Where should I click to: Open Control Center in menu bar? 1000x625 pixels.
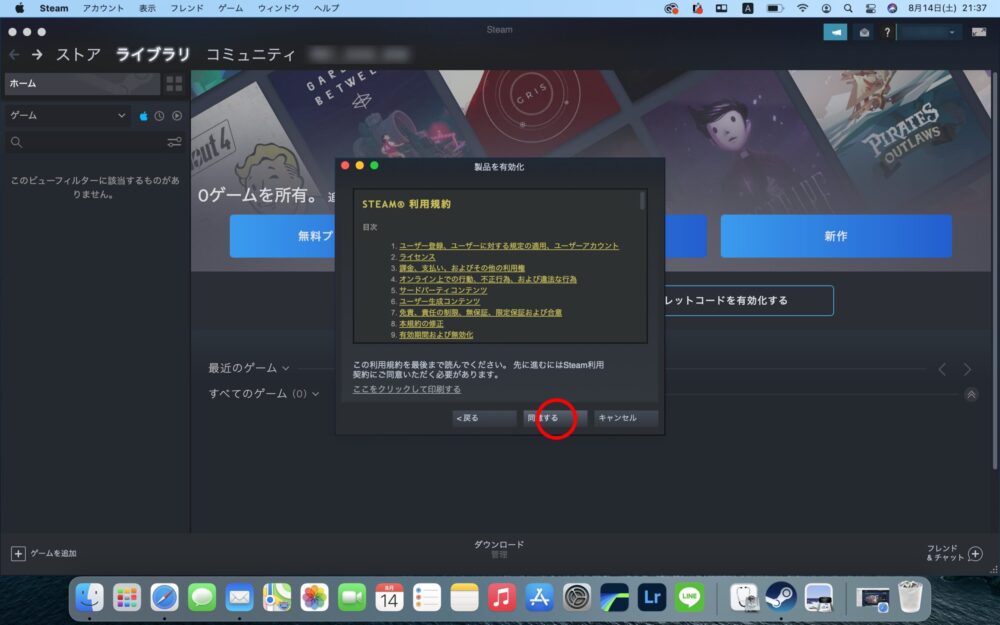870,8
